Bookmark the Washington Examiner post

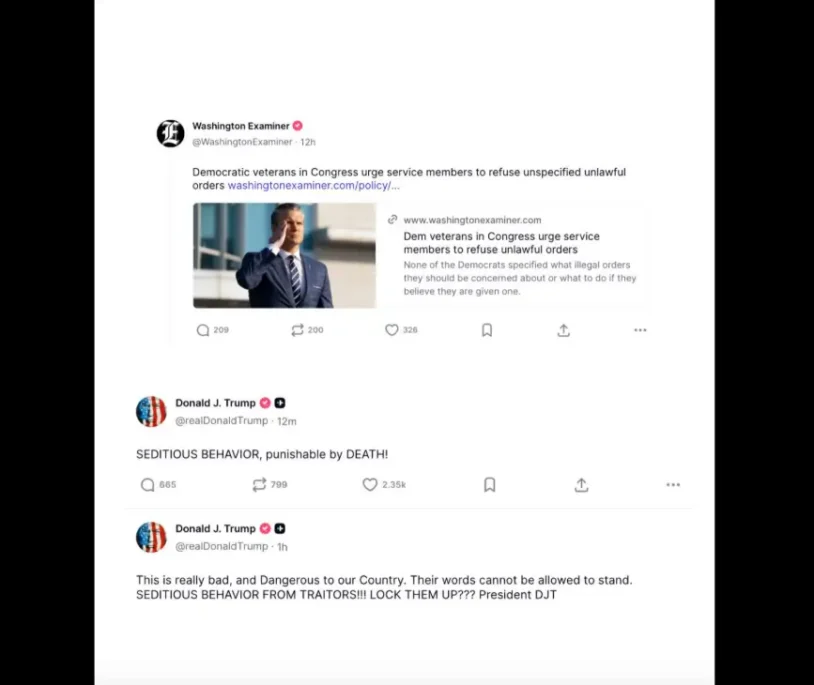[x=487, y=330]
